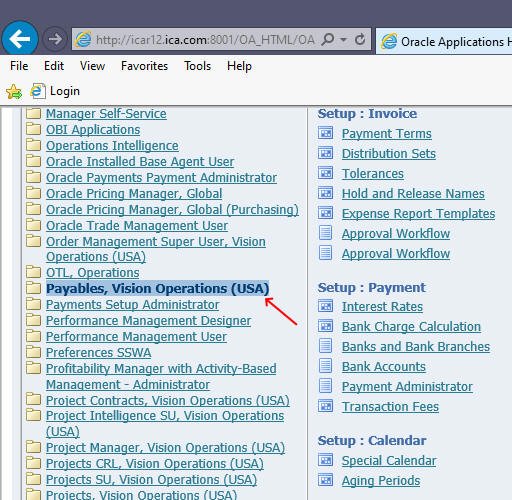The height and width of the screenshot is (500, 512).
Task: Select the Oracle Applications browser tab
Action: click(445, 41)
